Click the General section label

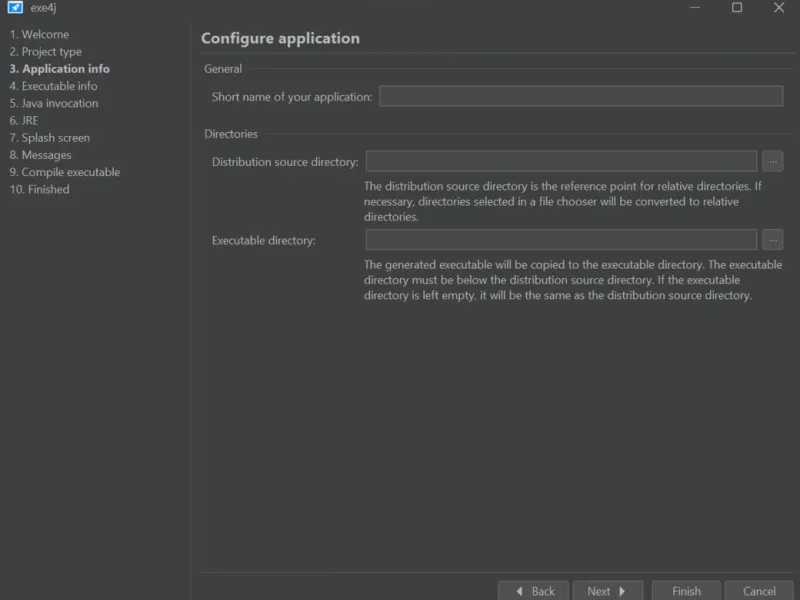coord(223,69)
